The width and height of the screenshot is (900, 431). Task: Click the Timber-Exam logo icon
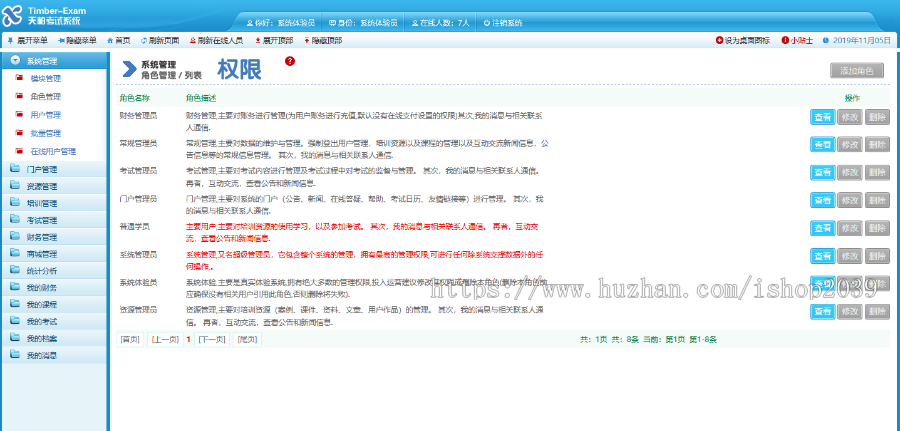(x=13, y=16)
